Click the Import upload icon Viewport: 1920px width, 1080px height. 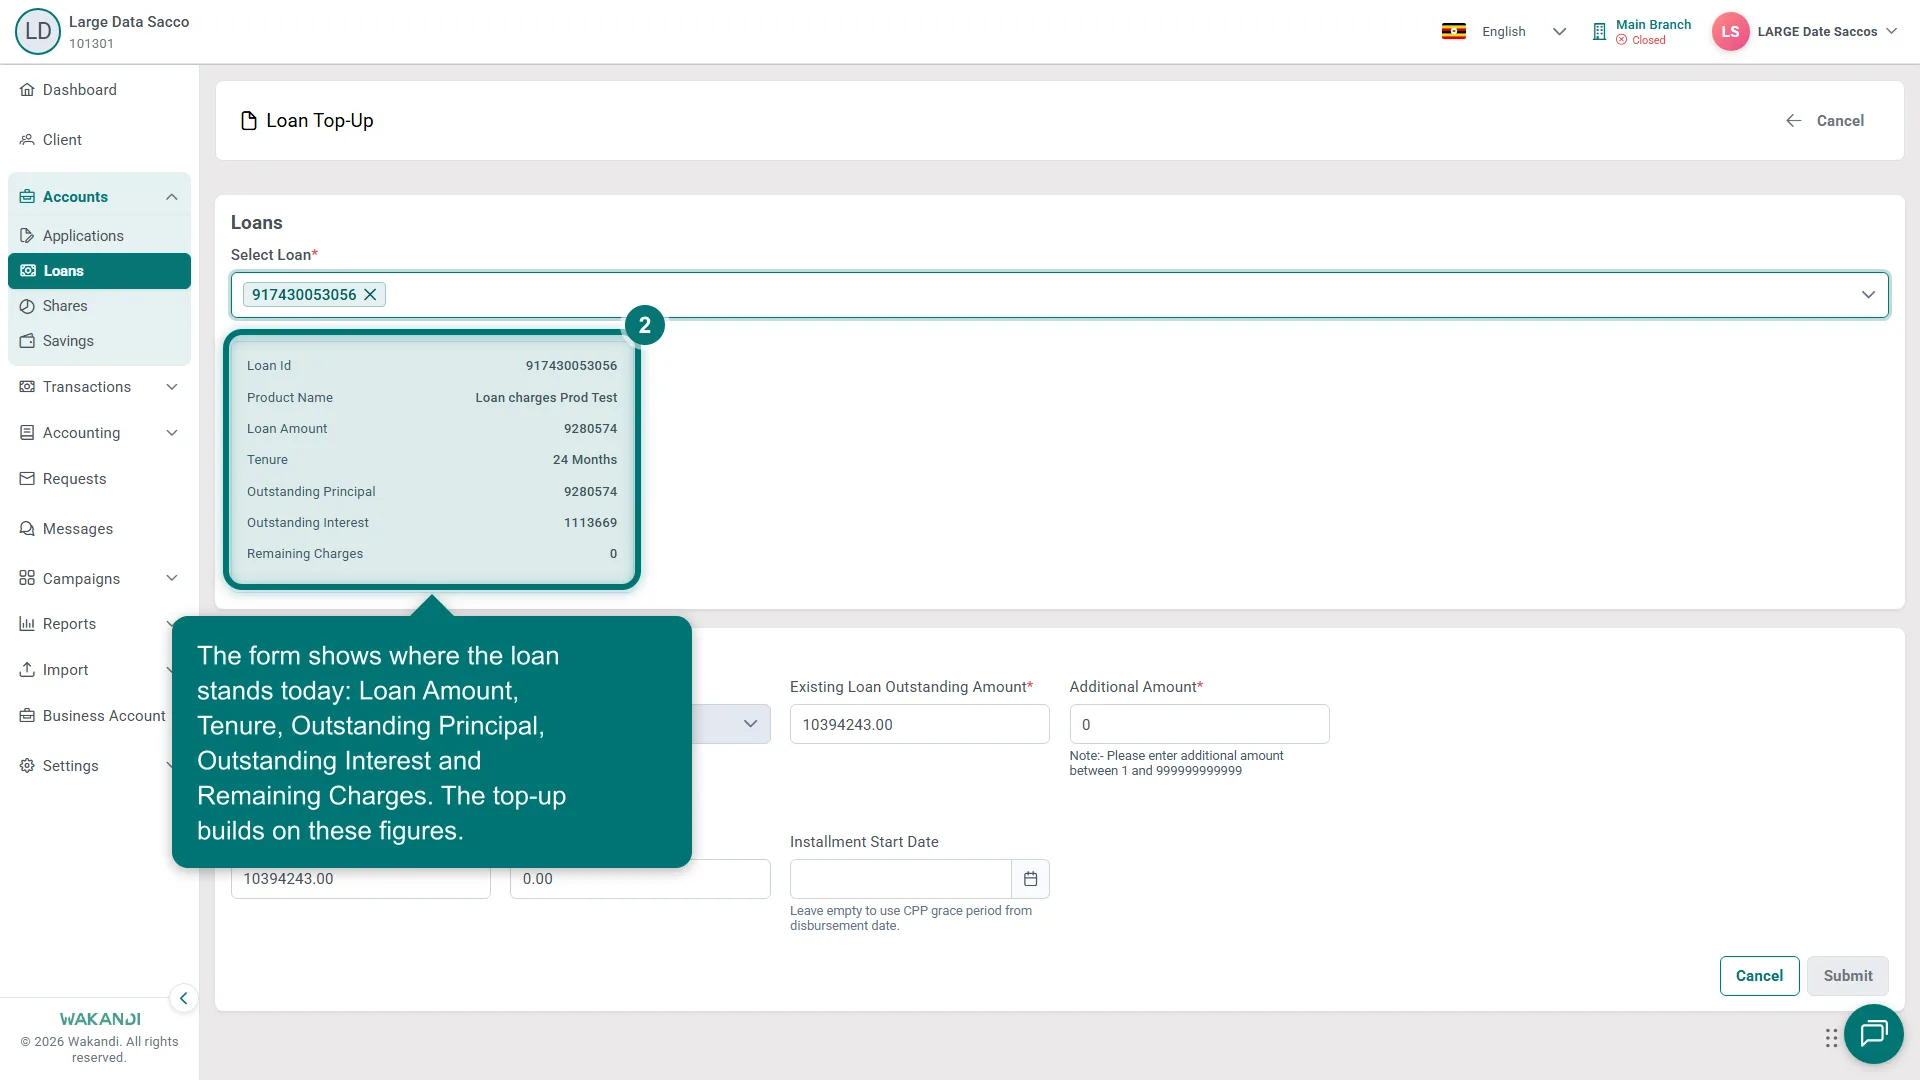pyautogui.click(x=27, y=670)
